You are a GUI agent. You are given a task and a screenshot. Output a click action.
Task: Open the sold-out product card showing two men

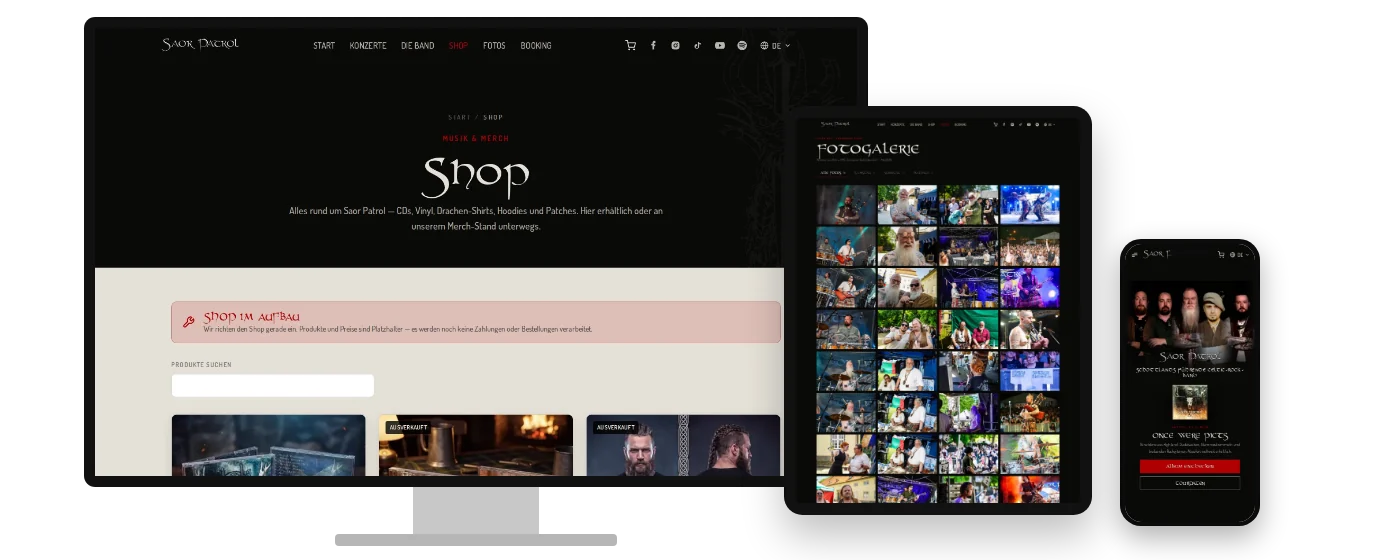[683, 445]
